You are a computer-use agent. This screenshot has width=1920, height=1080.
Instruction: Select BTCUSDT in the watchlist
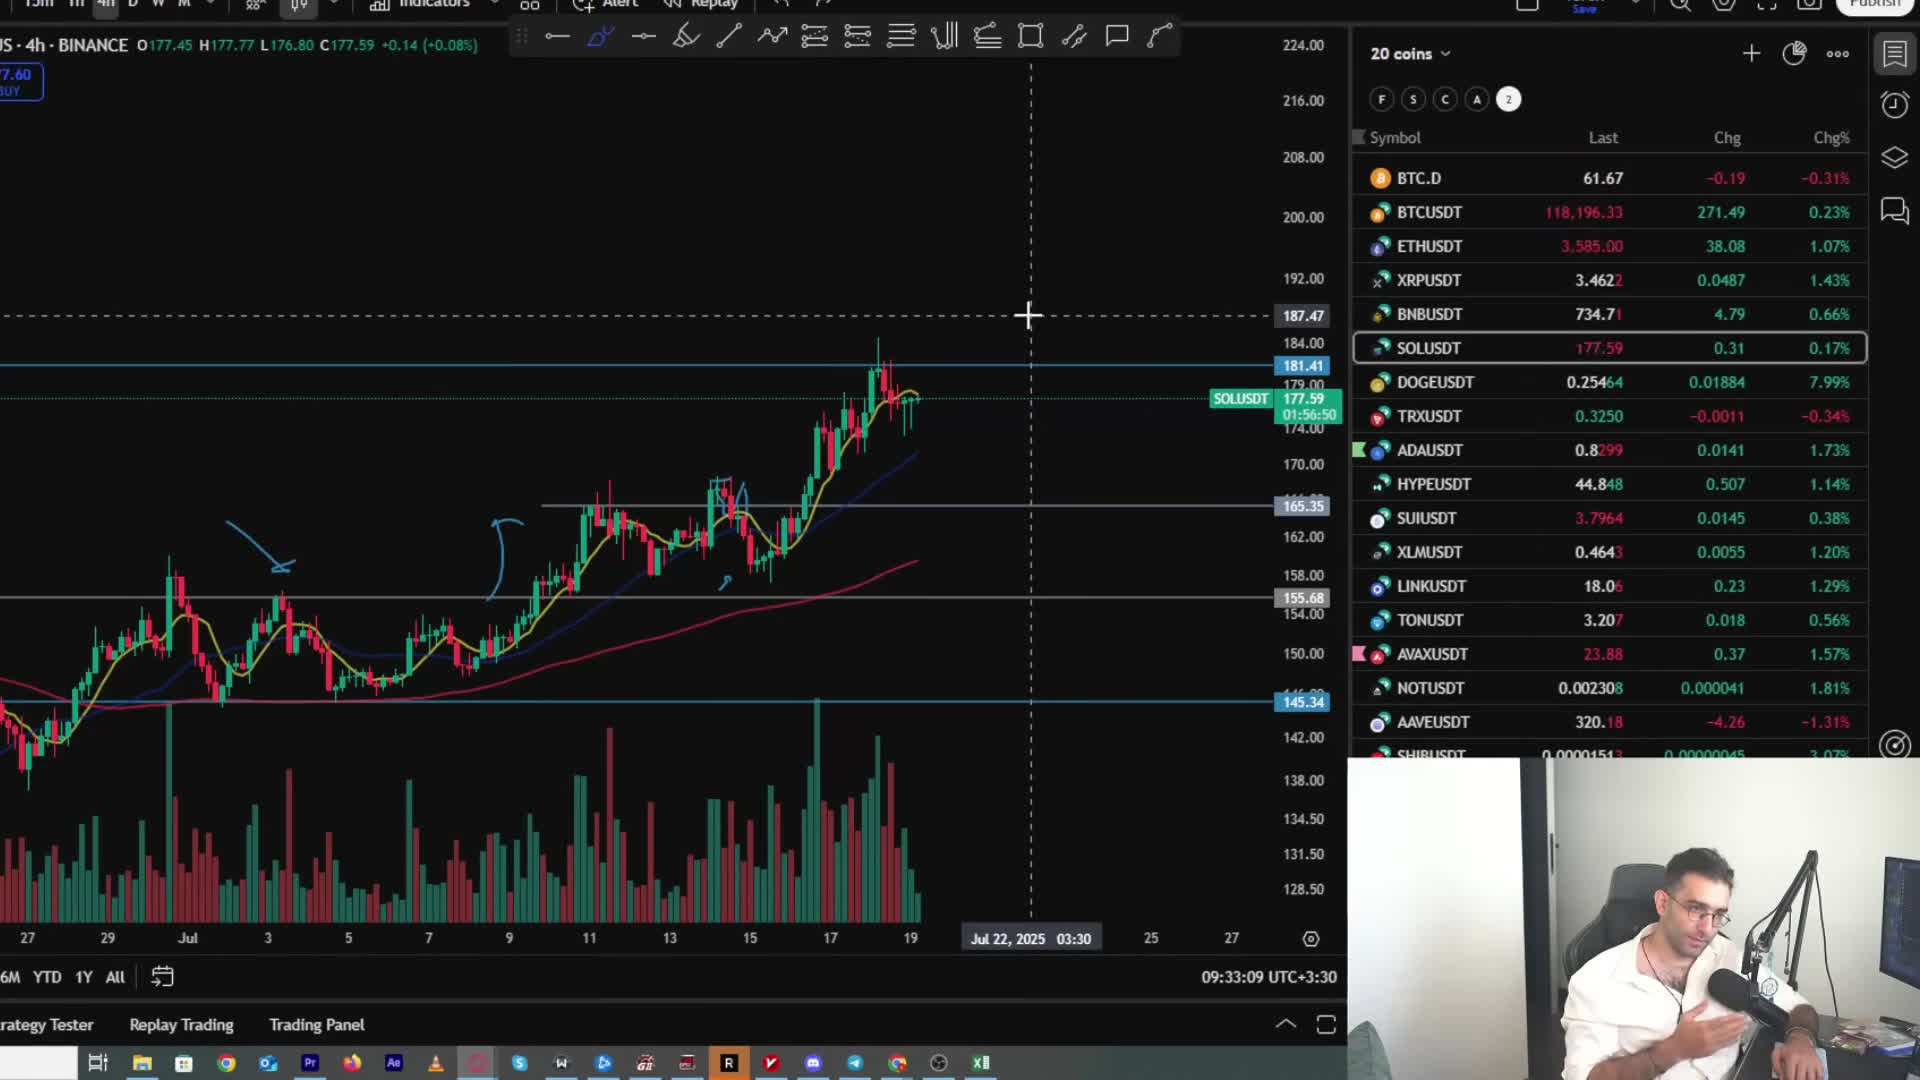point(1609,212)
